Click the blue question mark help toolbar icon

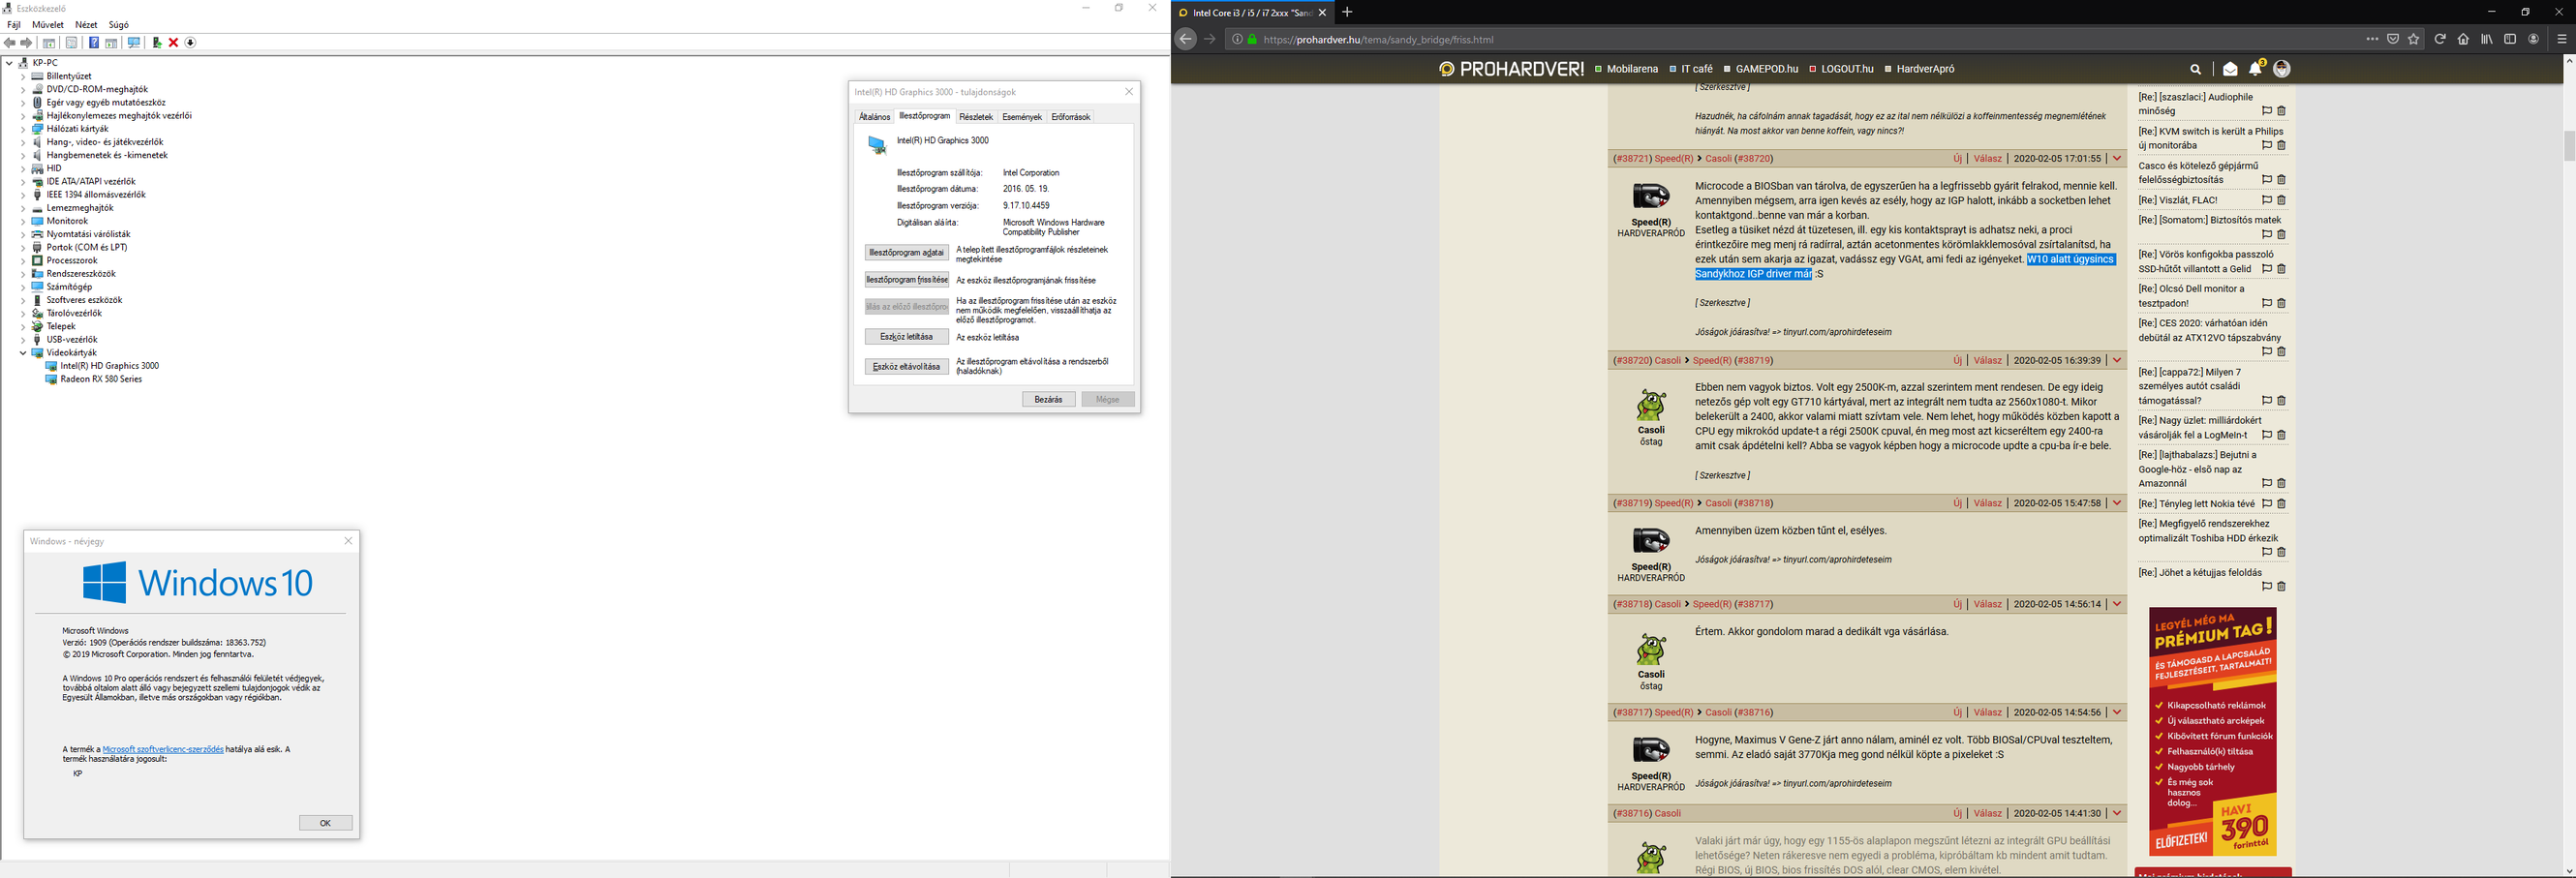[94, 43]
